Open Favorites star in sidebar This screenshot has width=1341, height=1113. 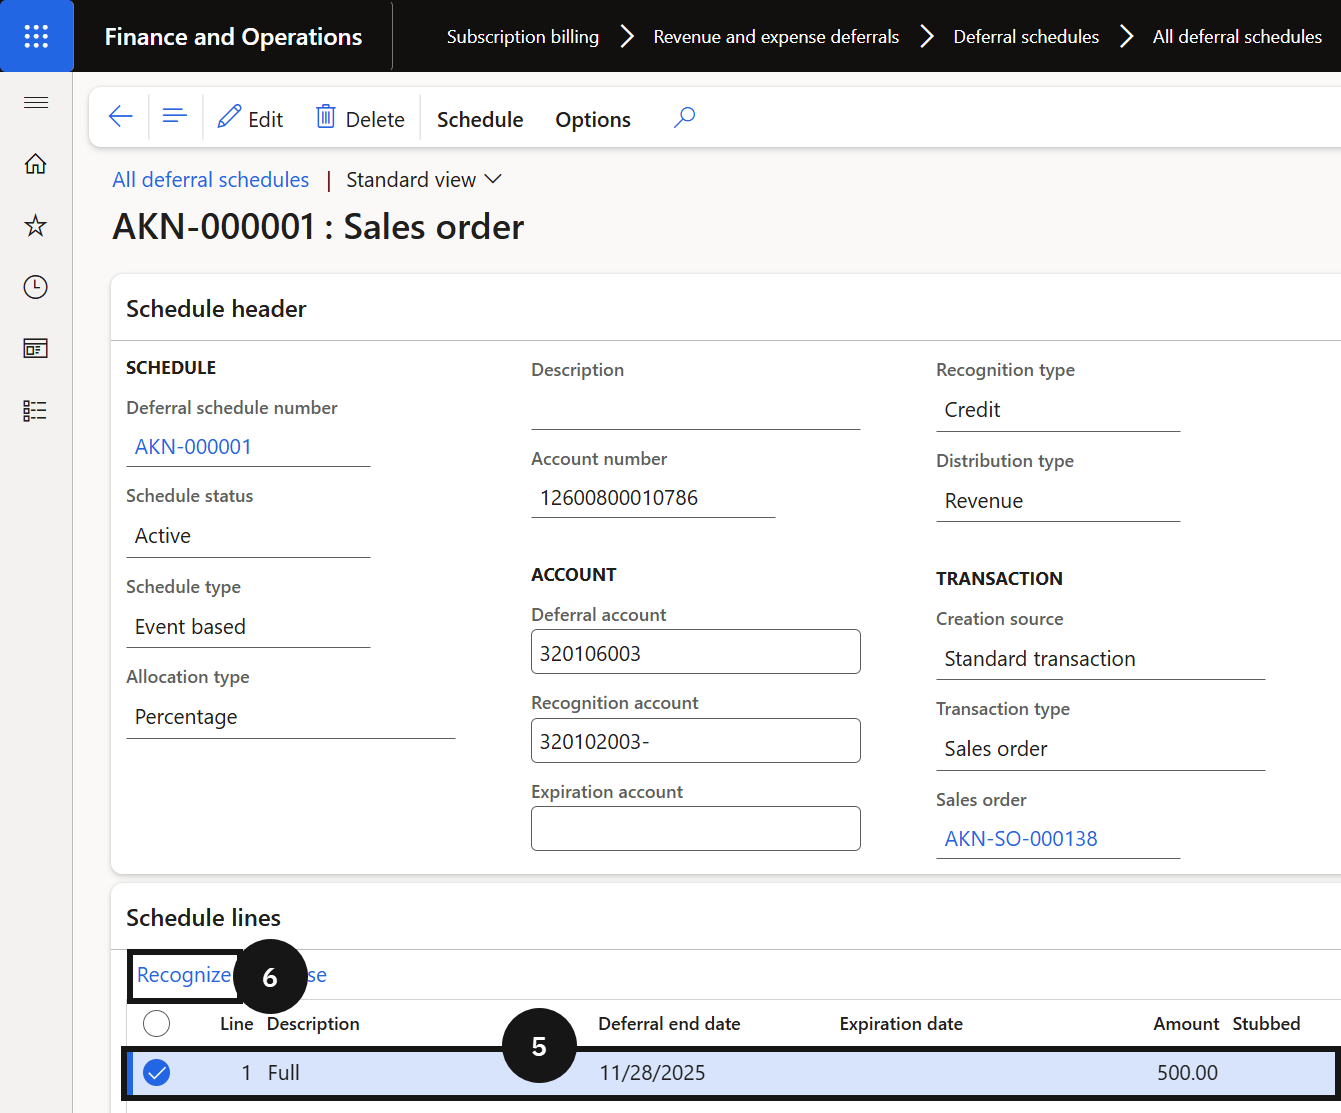(x=36, y=226)
